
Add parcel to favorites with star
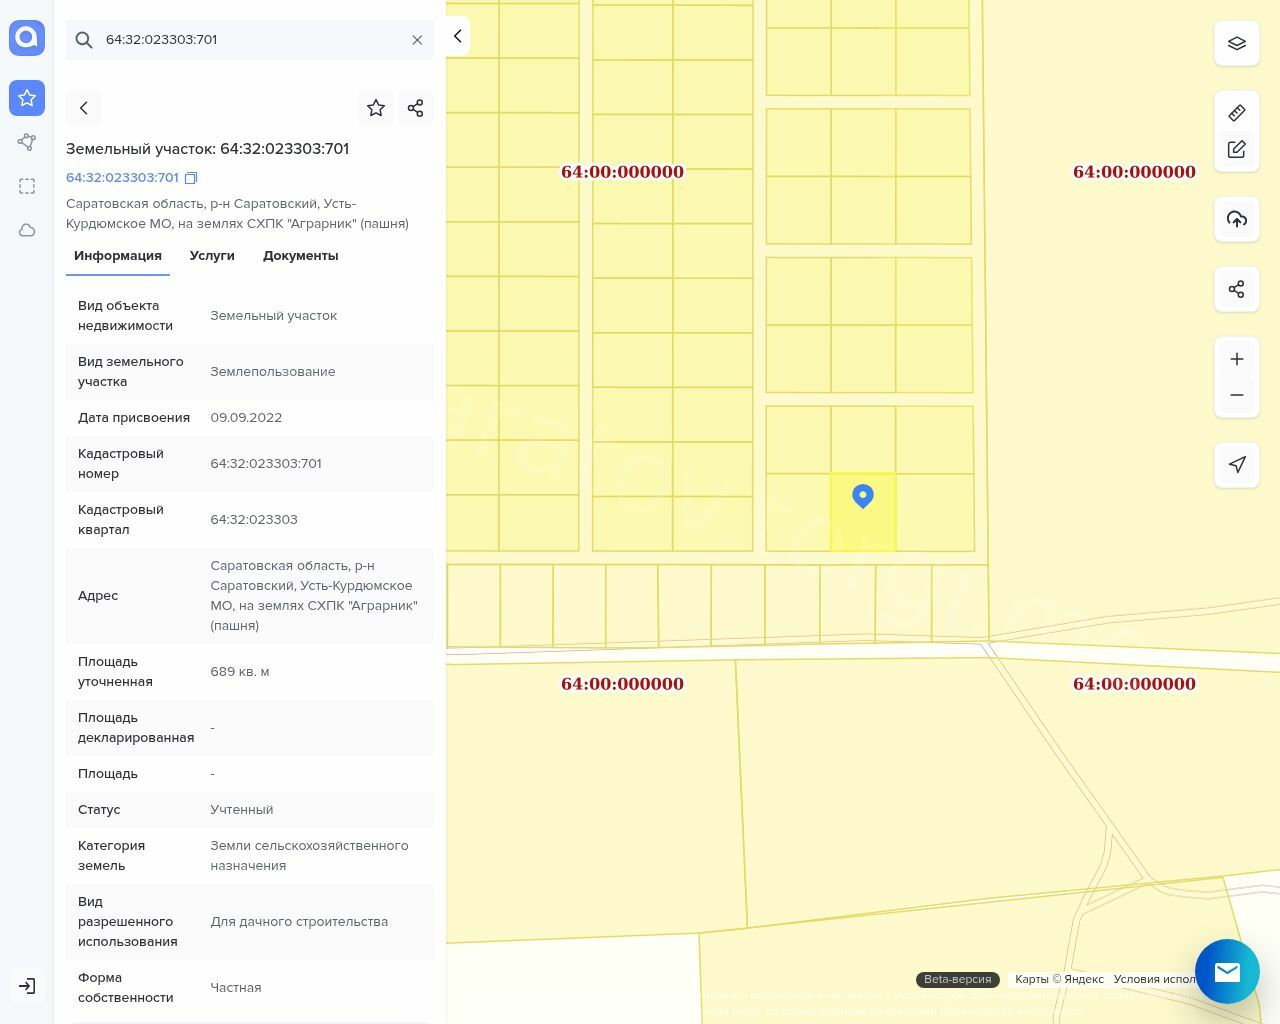376,108
